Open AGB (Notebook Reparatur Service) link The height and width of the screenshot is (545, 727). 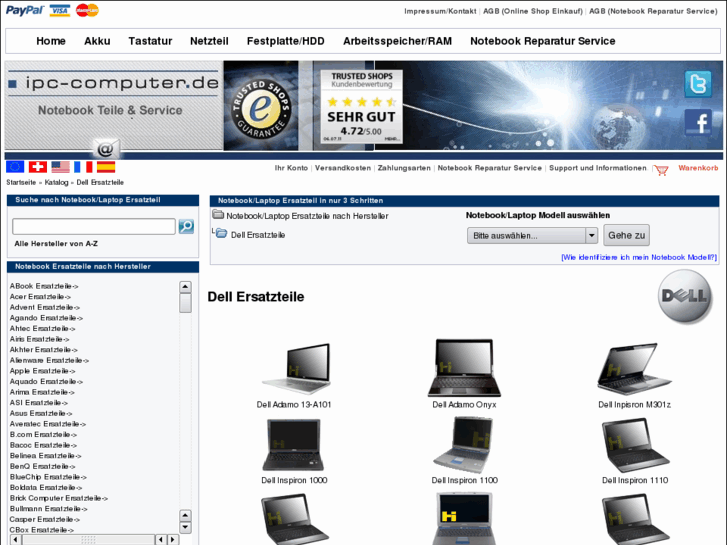pos(653,11)
